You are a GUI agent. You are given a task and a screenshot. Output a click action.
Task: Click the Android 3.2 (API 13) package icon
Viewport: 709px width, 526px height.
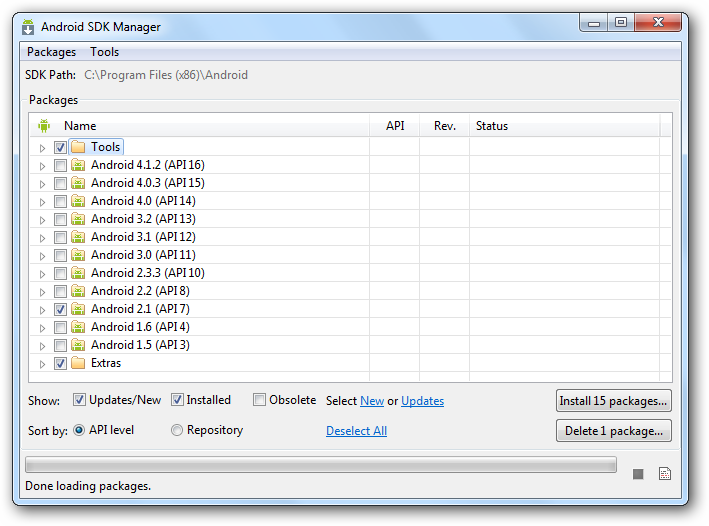point(78,219)
